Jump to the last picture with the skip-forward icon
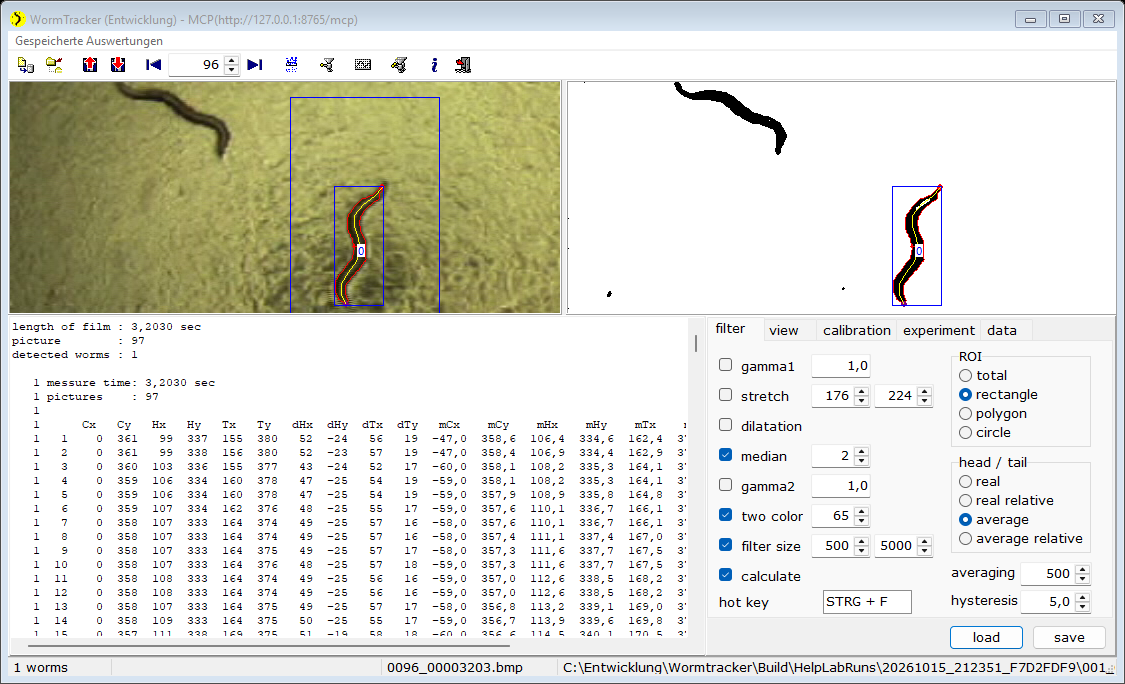Screen dimensions: 1125x684 tap(255, 65)
